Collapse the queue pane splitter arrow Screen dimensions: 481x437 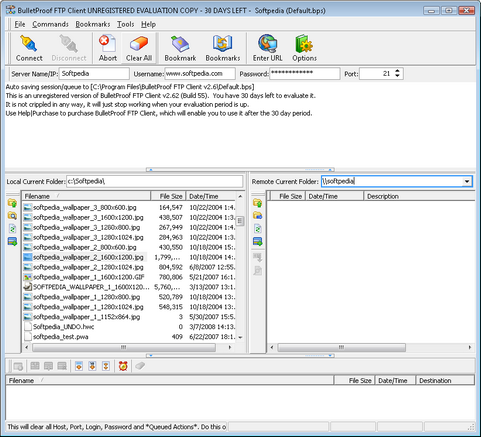pyautogui.click(x=151, y=355)
